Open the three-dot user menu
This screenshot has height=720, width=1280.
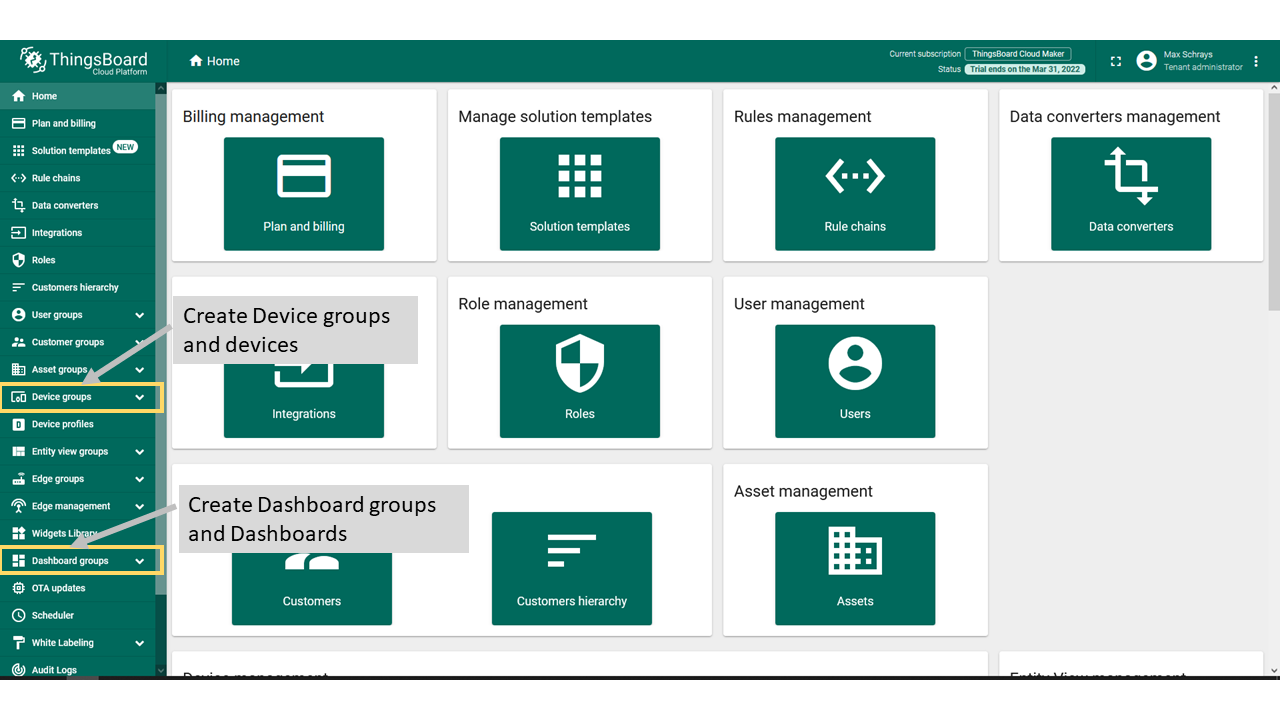point(1257,61)
